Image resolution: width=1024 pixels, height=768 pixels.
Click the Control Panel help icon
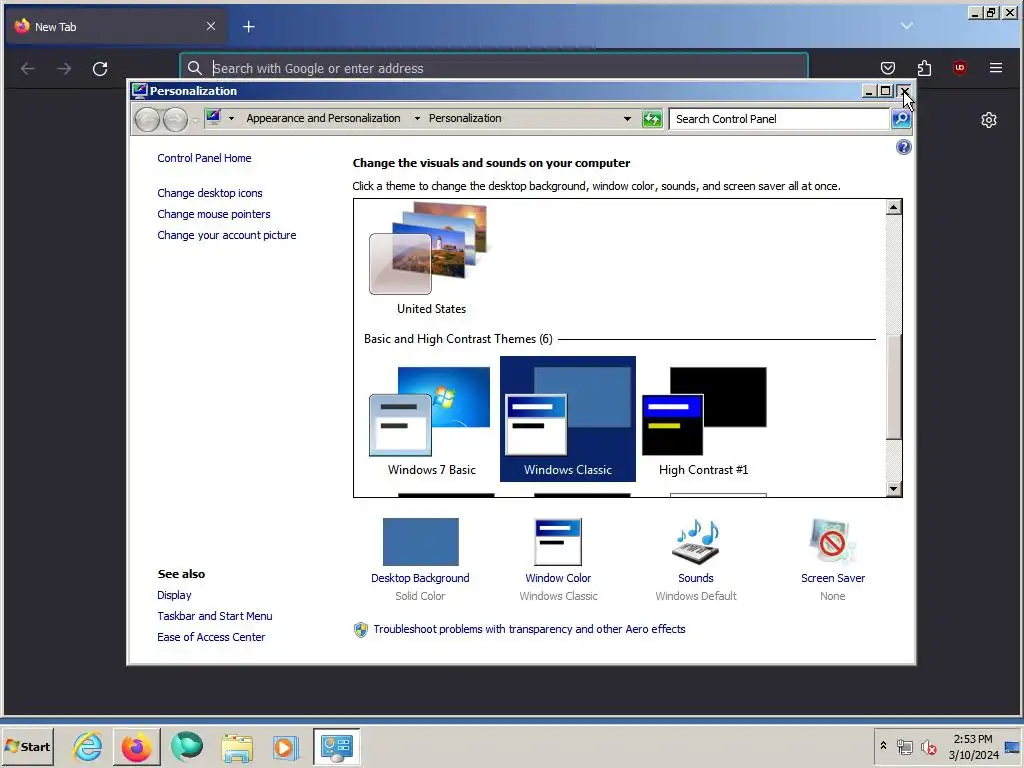(903, 147)
